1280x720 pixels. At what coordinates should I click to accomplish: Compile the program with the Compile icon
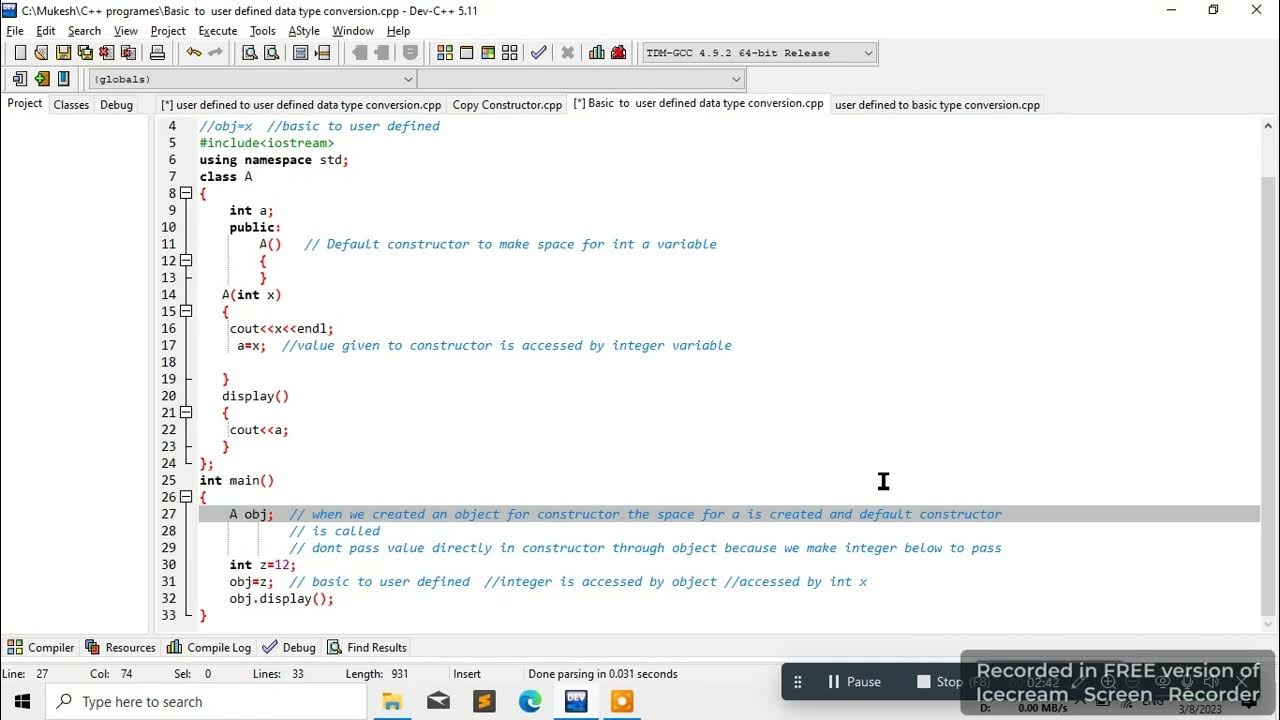pos(445,53)
